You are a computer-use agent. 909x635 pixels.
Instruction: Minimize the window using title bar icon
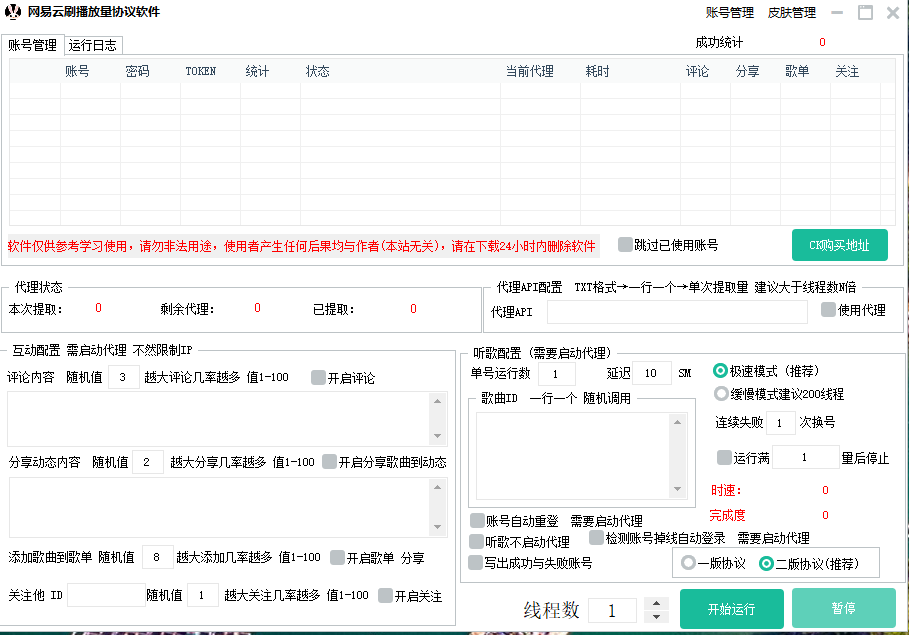tap(837, 14)
